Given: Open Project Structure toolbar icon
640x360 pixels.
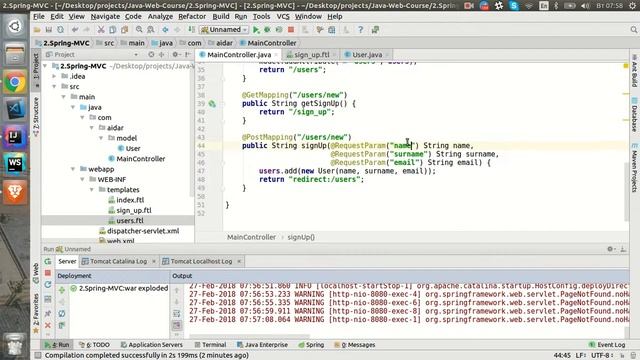Looking at the screenshot, I should 332,30.
